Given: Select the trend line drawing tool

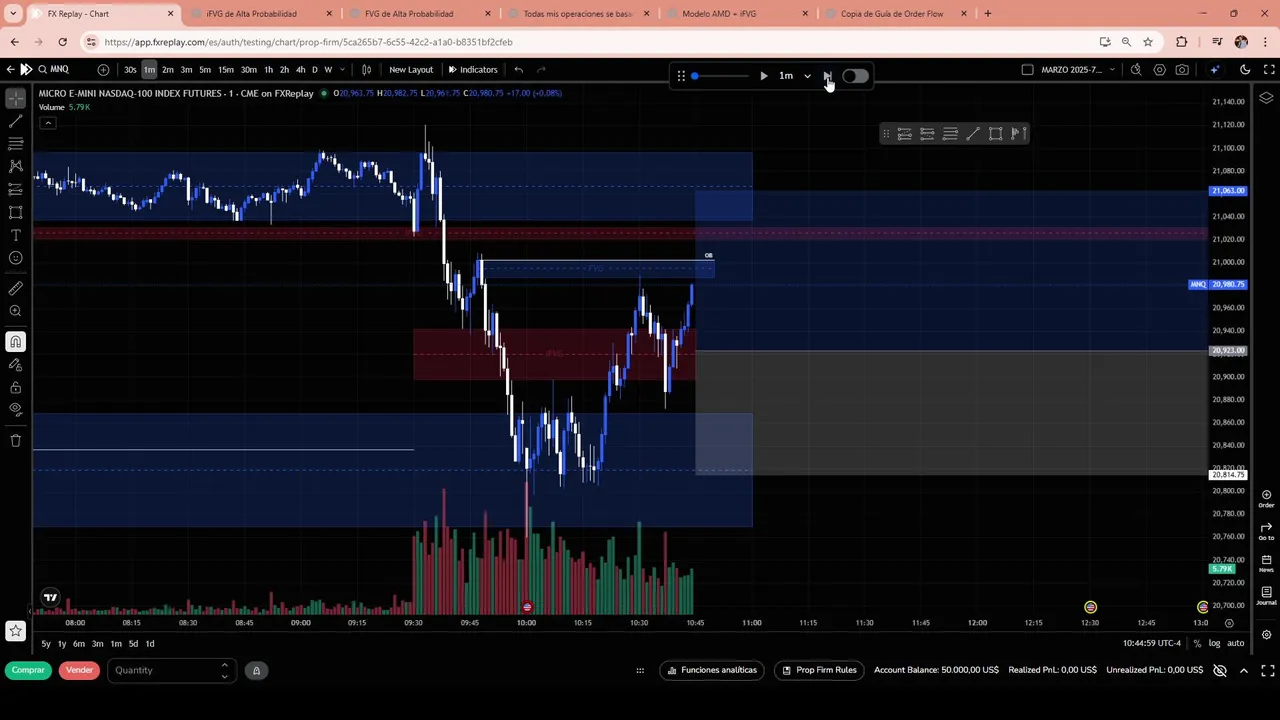Looking at the screenshot, I should click(15, 121).
